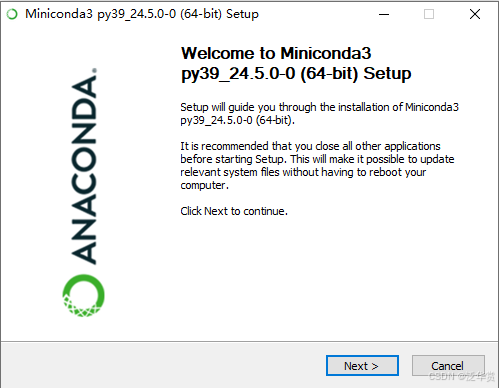Image resolution: width=499 pixels, height=388 pixels.
Task: Close the installer with the X
Action: click(x=475, y=14)
